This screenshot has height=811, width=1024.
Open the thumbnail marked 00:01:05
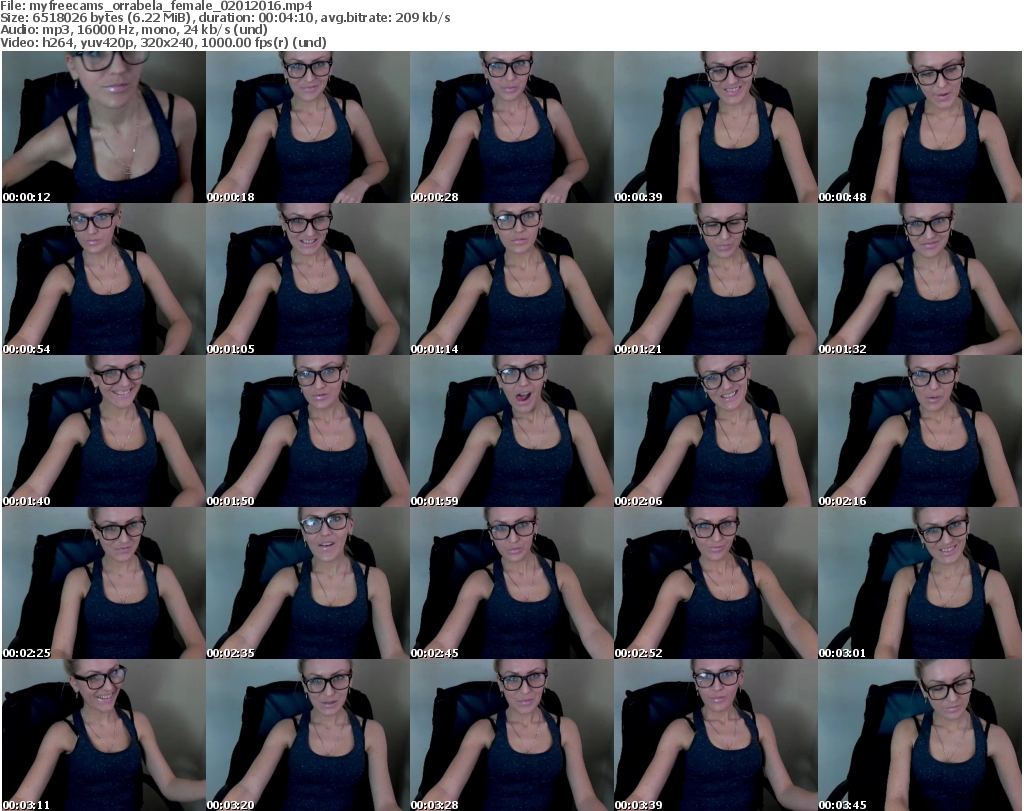click(308, 279)
